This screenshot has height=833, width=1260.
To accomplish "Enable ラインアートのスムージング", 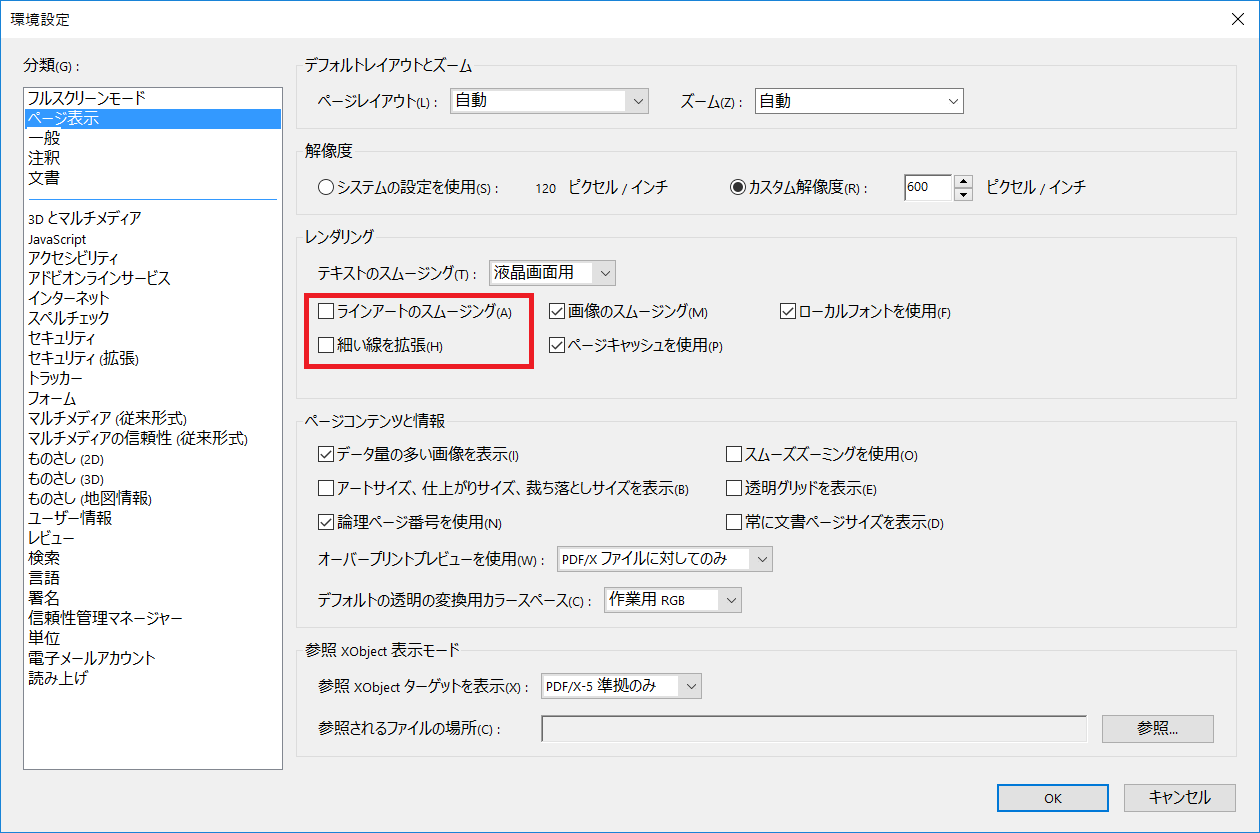I will point(325,311).
